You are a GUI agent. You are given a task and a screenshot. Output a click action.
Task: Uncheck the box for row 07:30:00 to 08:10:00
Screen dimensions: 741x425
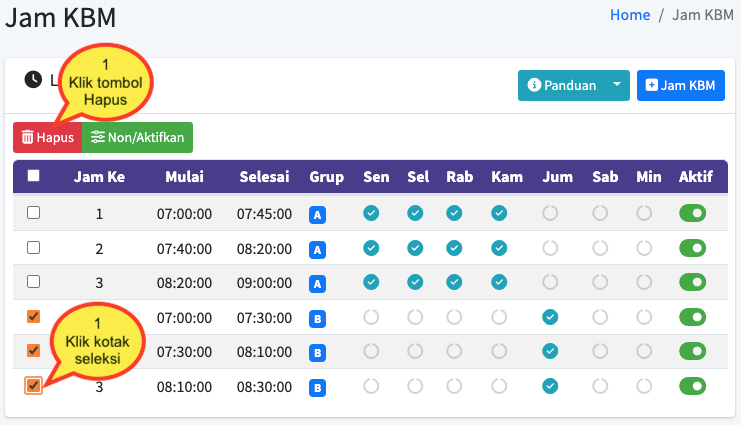[x=34, y=351]
